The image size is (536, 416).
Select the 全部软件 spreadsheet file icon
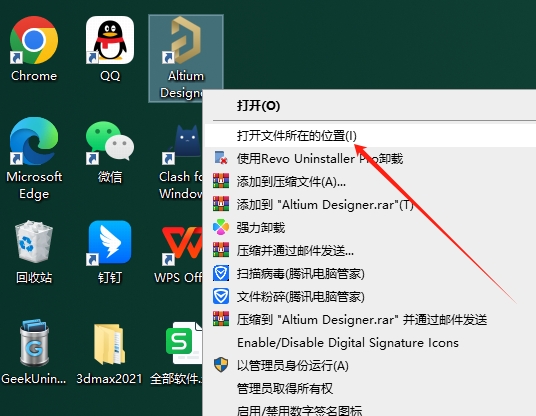tap(184, 343)
